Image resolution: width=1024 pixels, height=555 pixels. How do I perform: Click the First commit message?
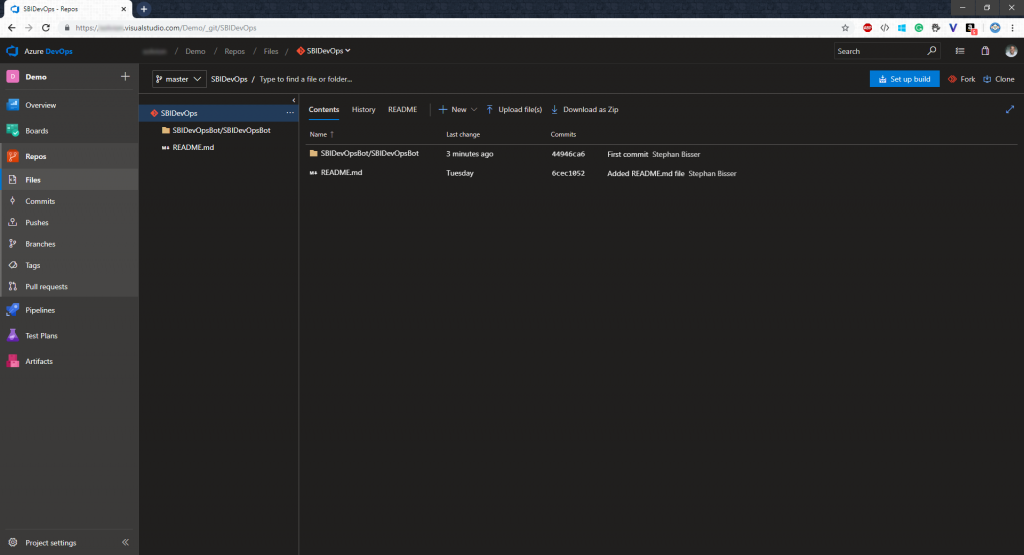[x=628, y=155]
